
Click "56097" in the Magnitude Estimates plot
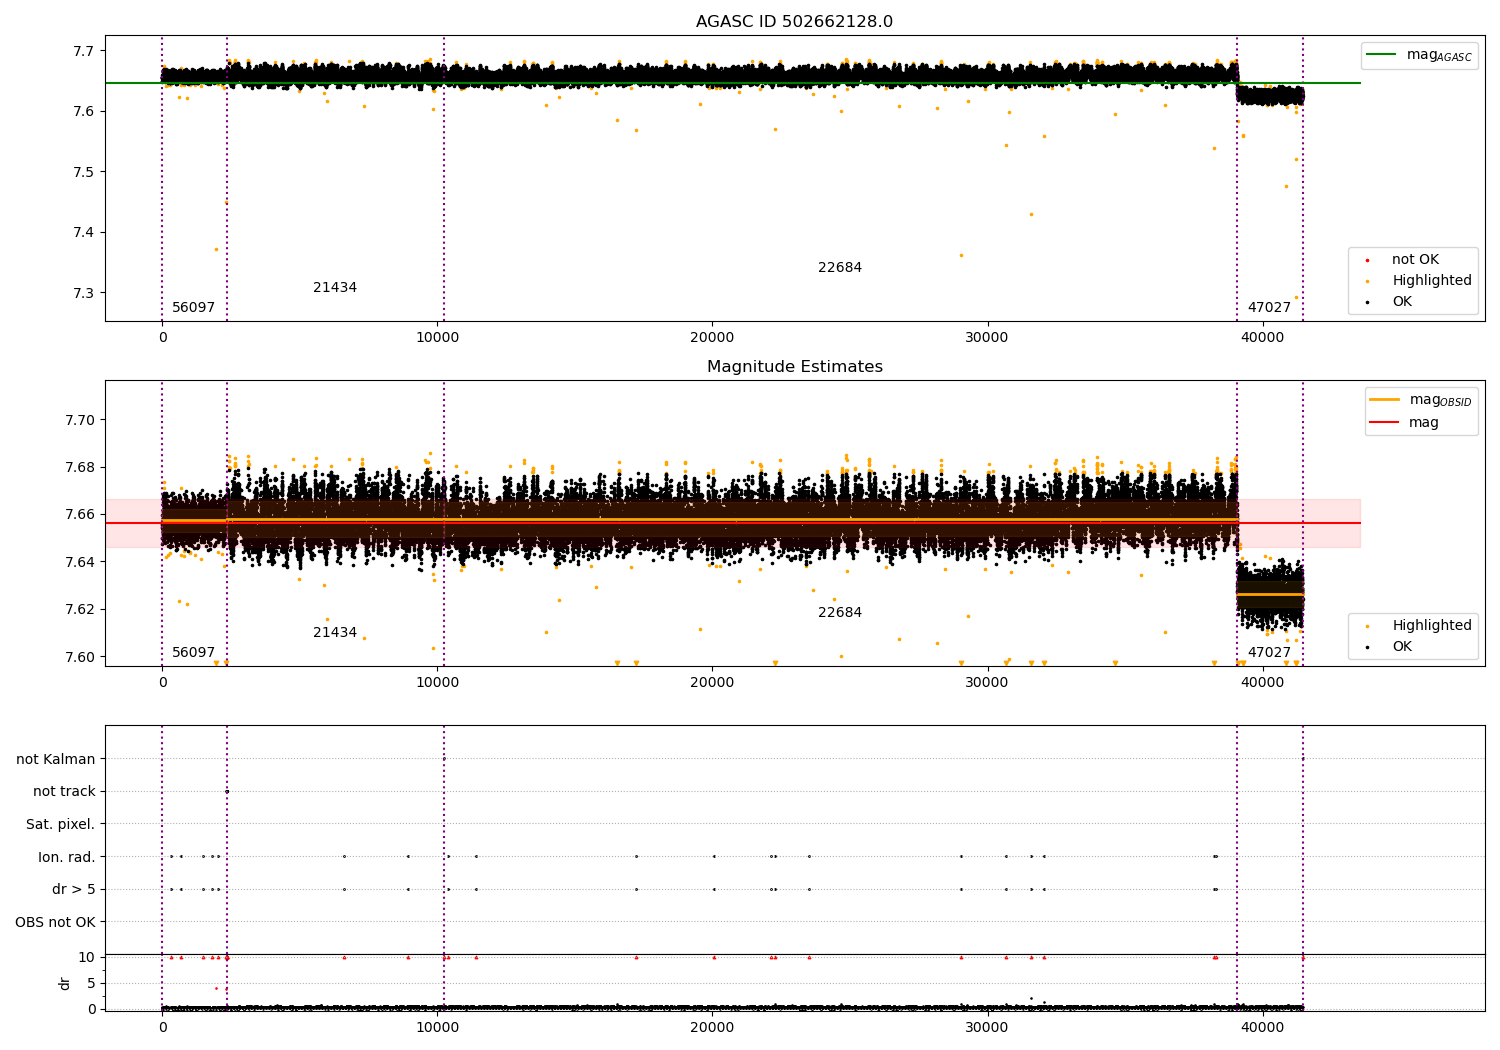(194, 653)
